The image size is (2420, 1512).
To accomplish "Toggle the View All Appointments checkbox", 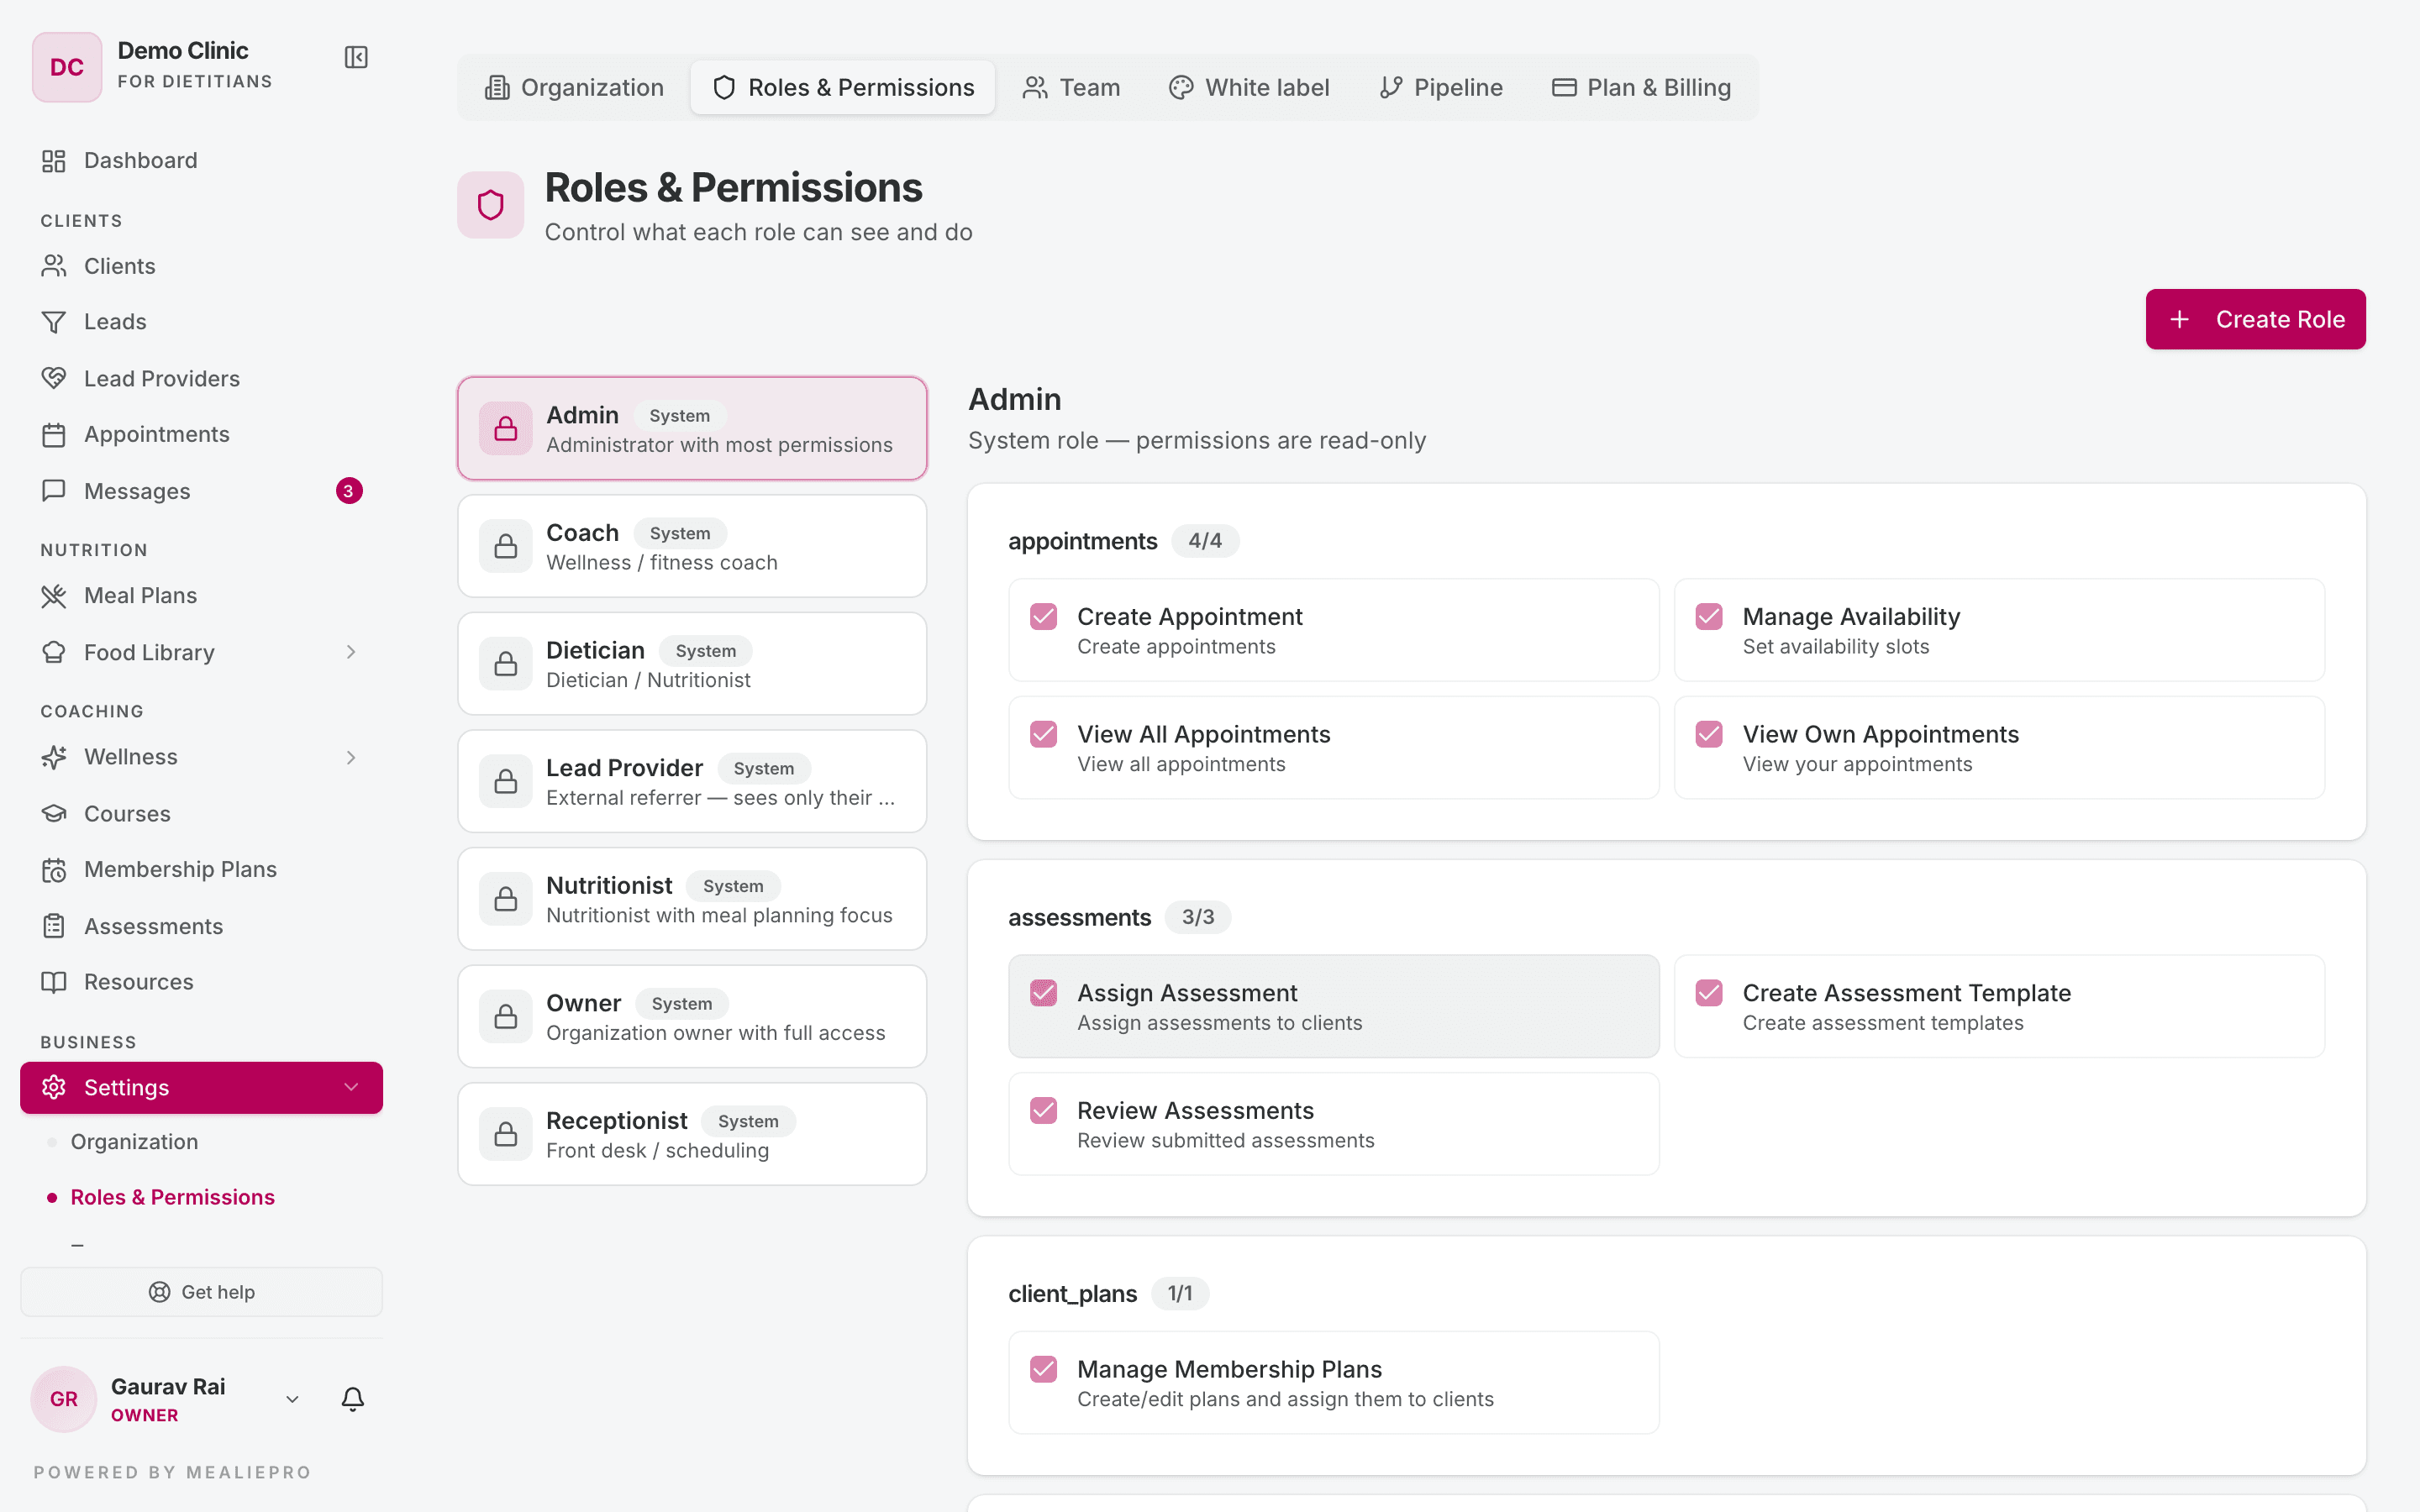I will 1044,734.
